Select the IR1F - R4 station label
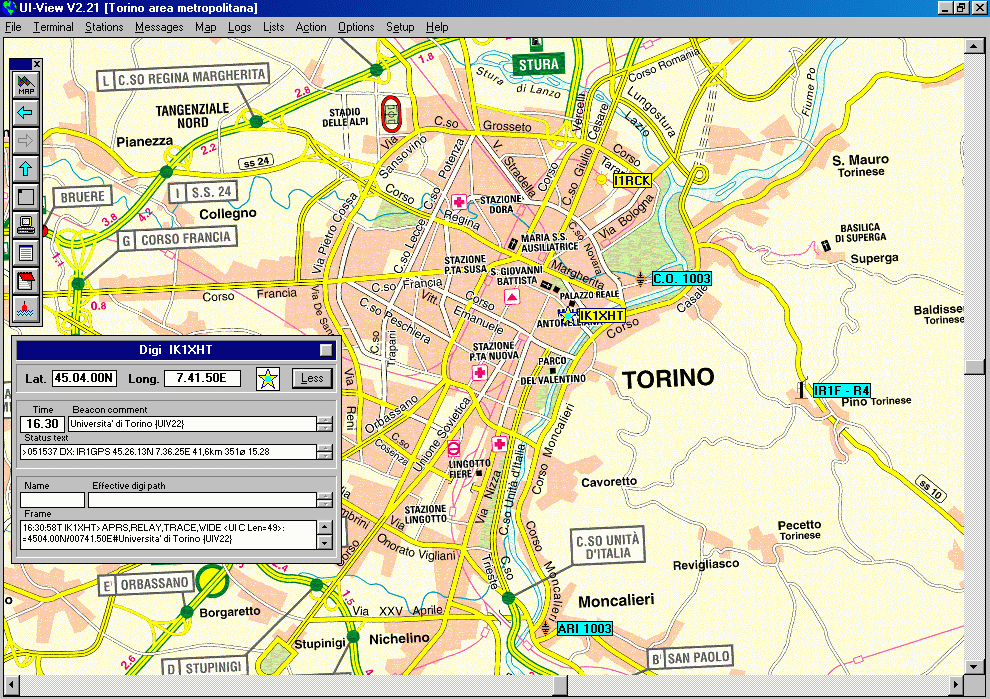Screen dimensions: 990x699 pyautogui.click(x=842, y=390)
